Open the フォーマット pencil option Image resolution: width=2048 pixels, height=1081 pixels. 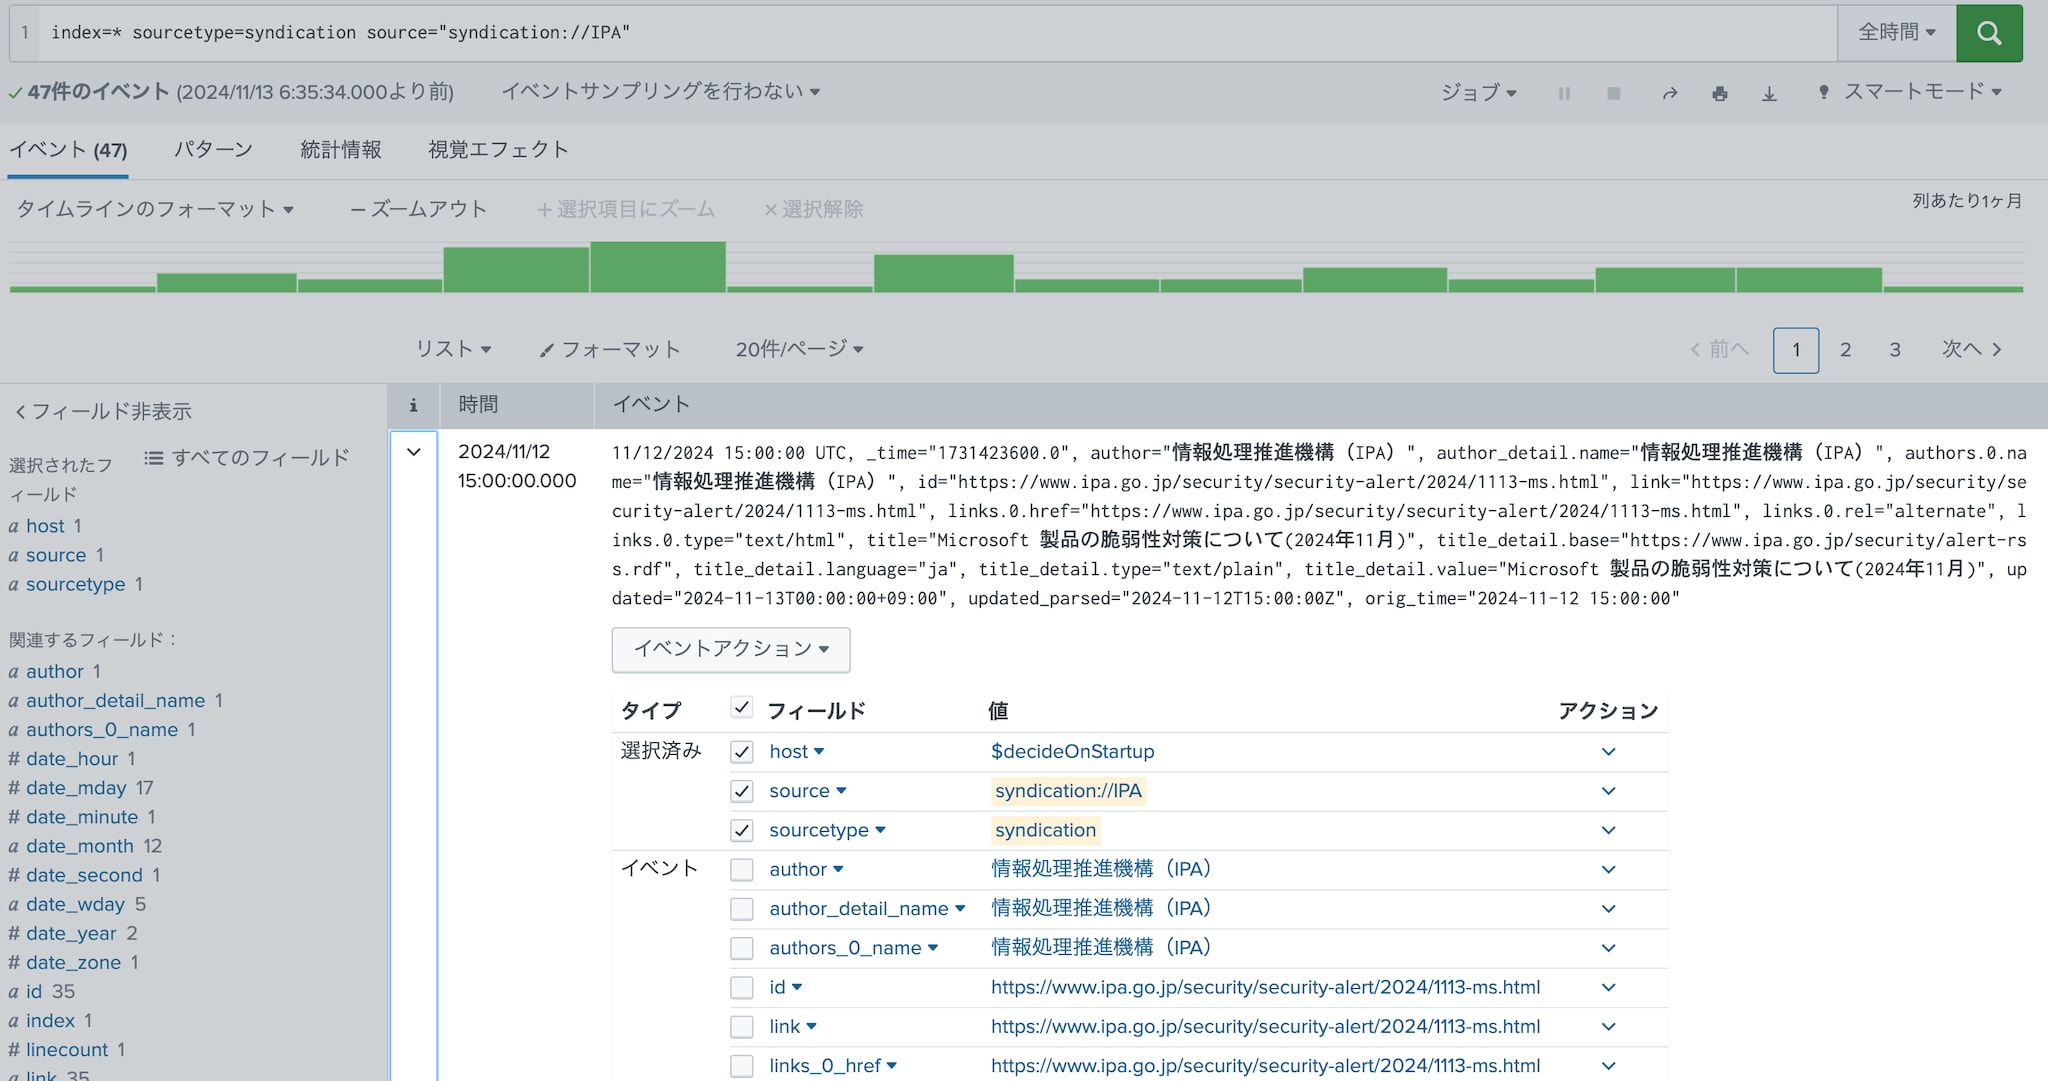610,349
